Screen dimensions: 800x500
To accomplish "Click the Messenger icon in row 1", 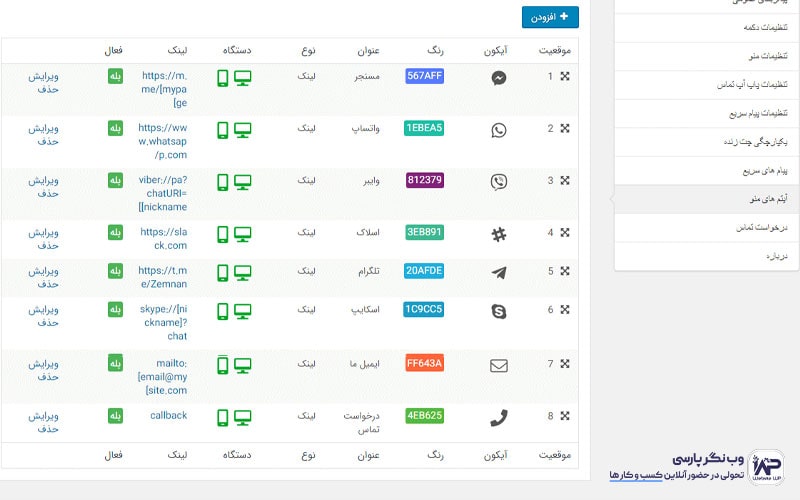I will click(498, 78).
